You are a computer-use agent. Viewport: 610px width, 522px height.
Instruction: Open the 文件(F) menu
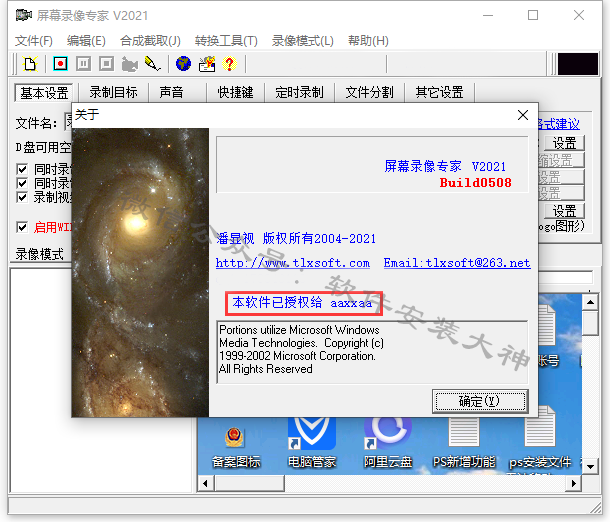pyautogui.click(x=34, y=40)
